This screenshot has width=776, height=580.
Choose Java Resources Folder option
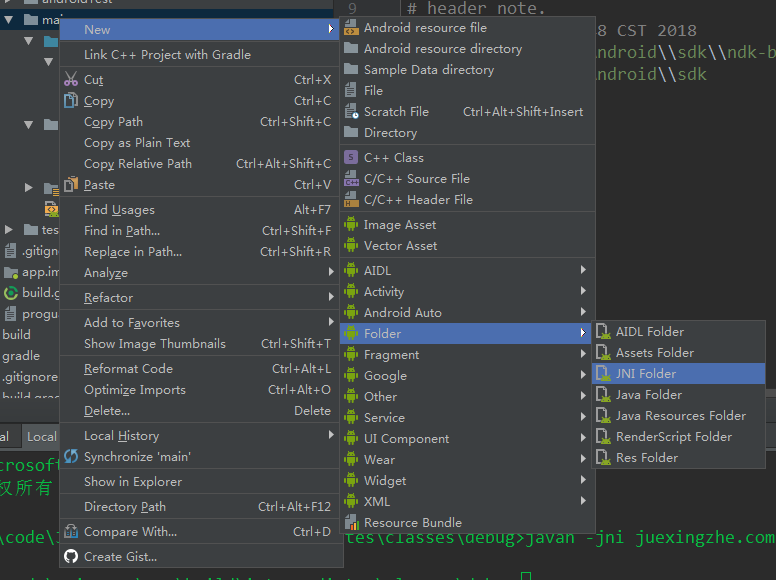point(679,416)
